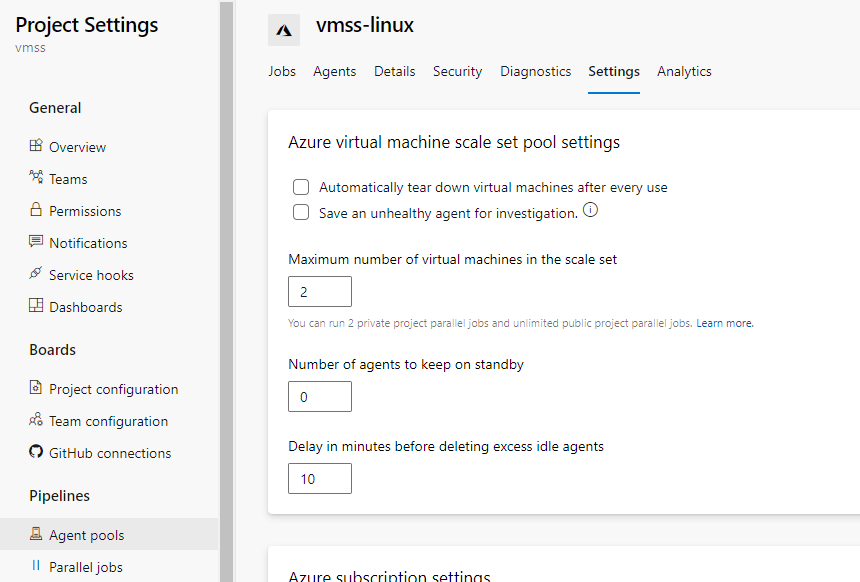Open Parallel jobs under Pipelines
The height and width of the screenshot is (582, 860).
click(x=86, y=567)
